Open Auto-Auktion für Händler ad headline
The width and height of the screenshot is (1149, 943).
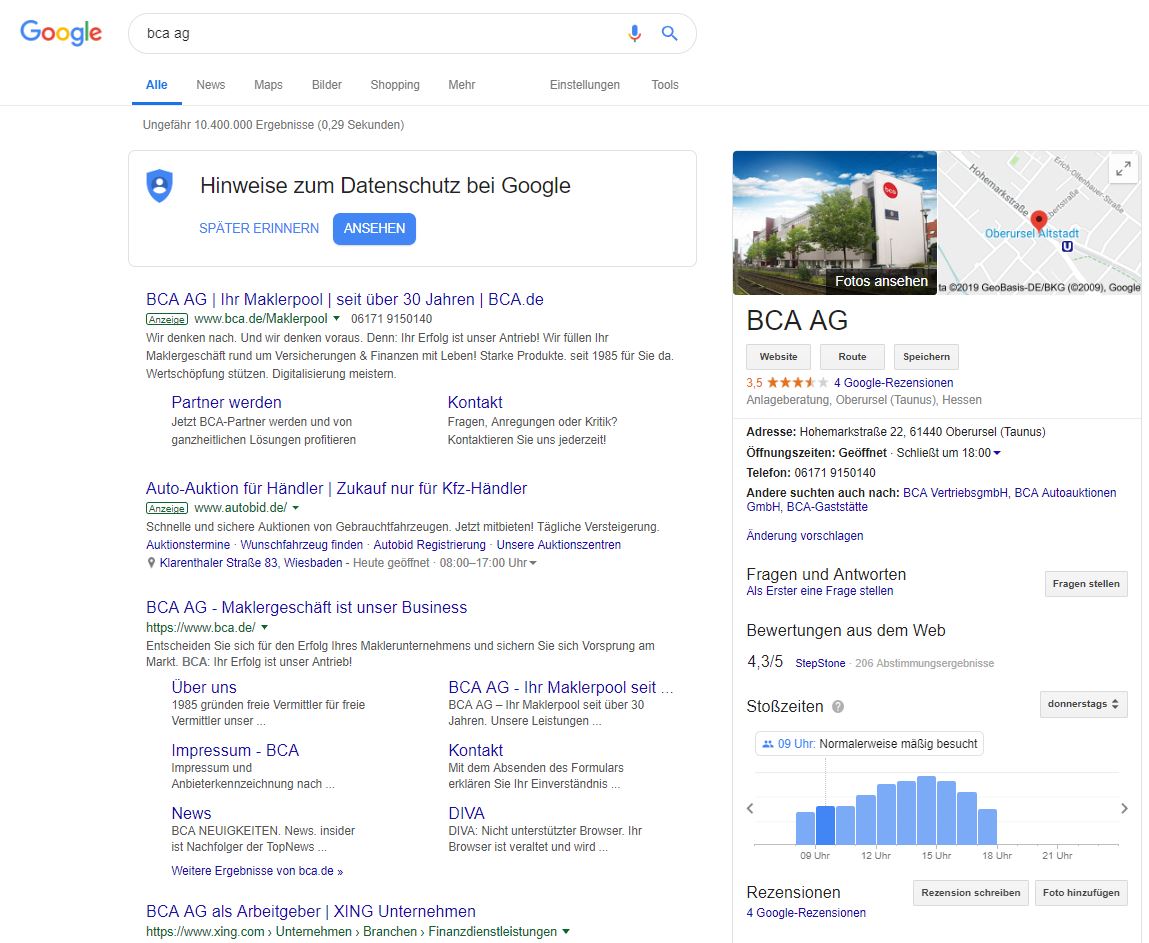coord(336,489)
